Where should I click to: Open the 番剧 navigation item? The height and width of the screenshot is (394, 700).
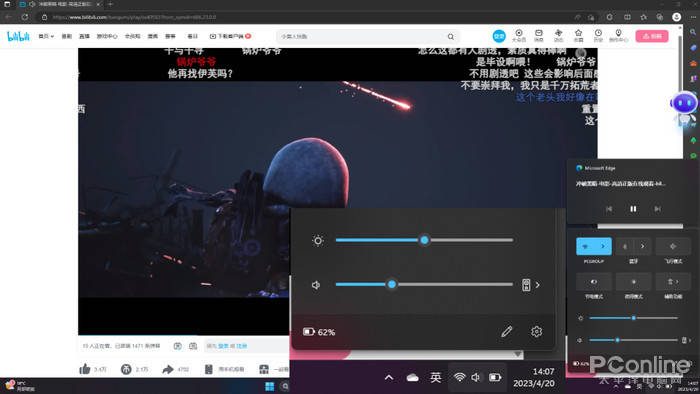(66, 36)
